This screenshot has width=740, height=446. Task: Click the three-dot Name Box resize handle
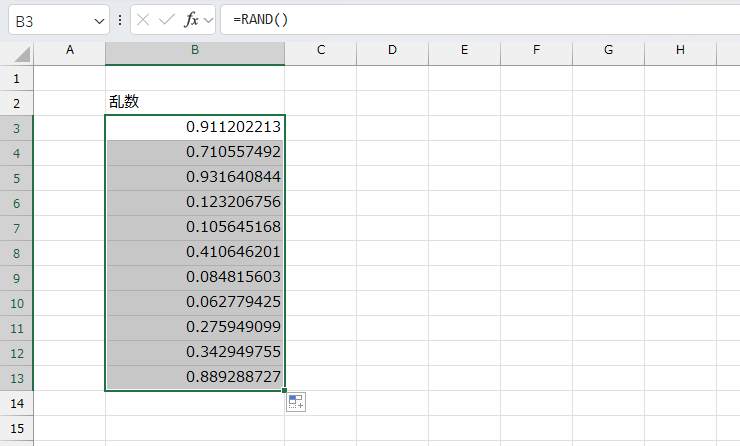click(120, 20)
